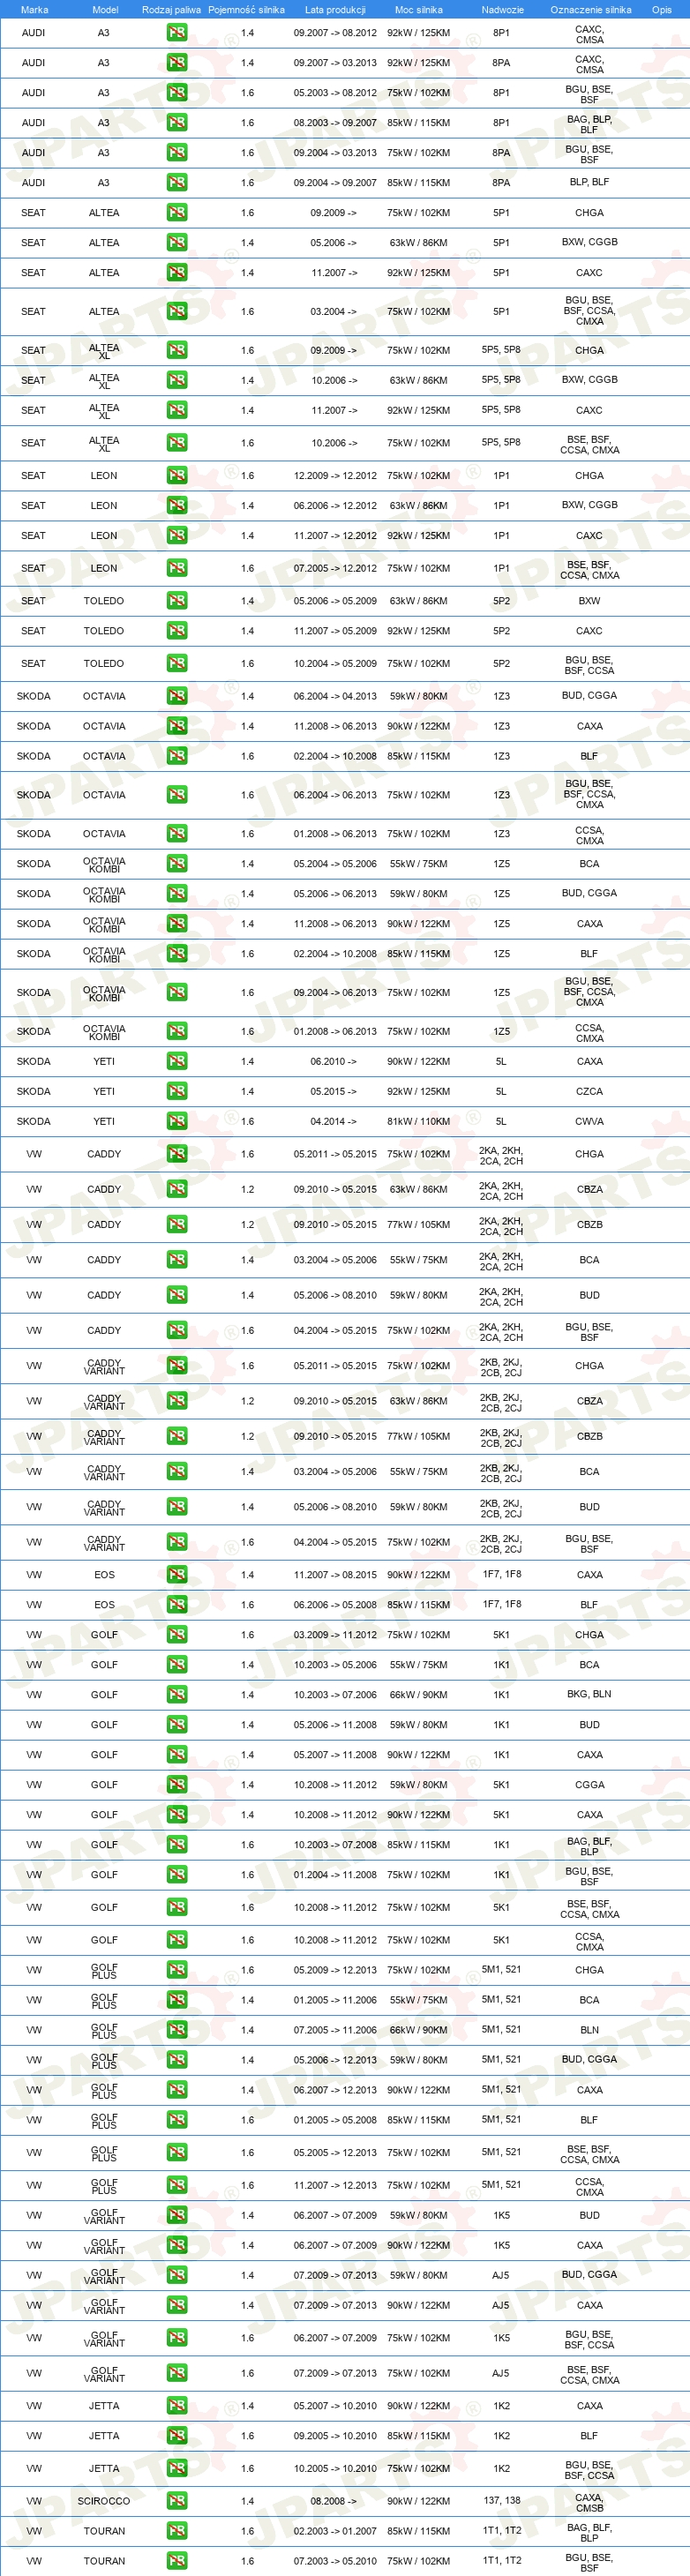Select the standalone CGGA engine code cell
This screenshot has height=2576, width=690.
(x=589, y=1784)
